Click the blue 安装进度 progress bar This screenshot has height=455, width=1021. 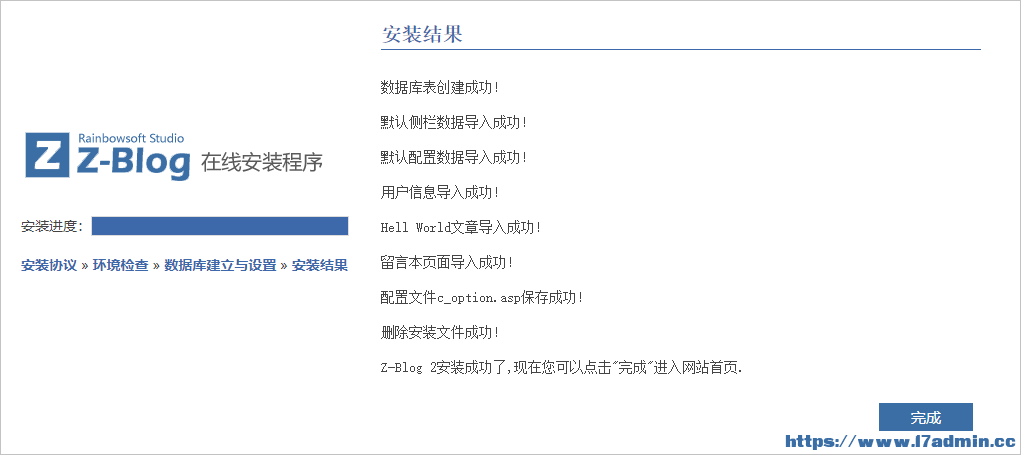click(x=219, y=227)
